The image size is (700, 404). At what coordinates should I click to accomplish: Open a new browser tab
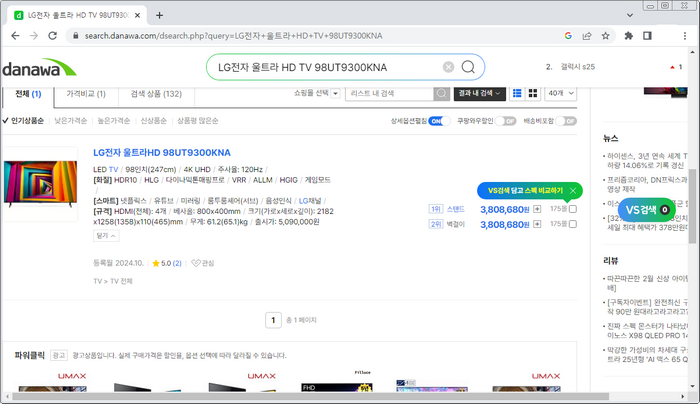(x=159, y=15)
